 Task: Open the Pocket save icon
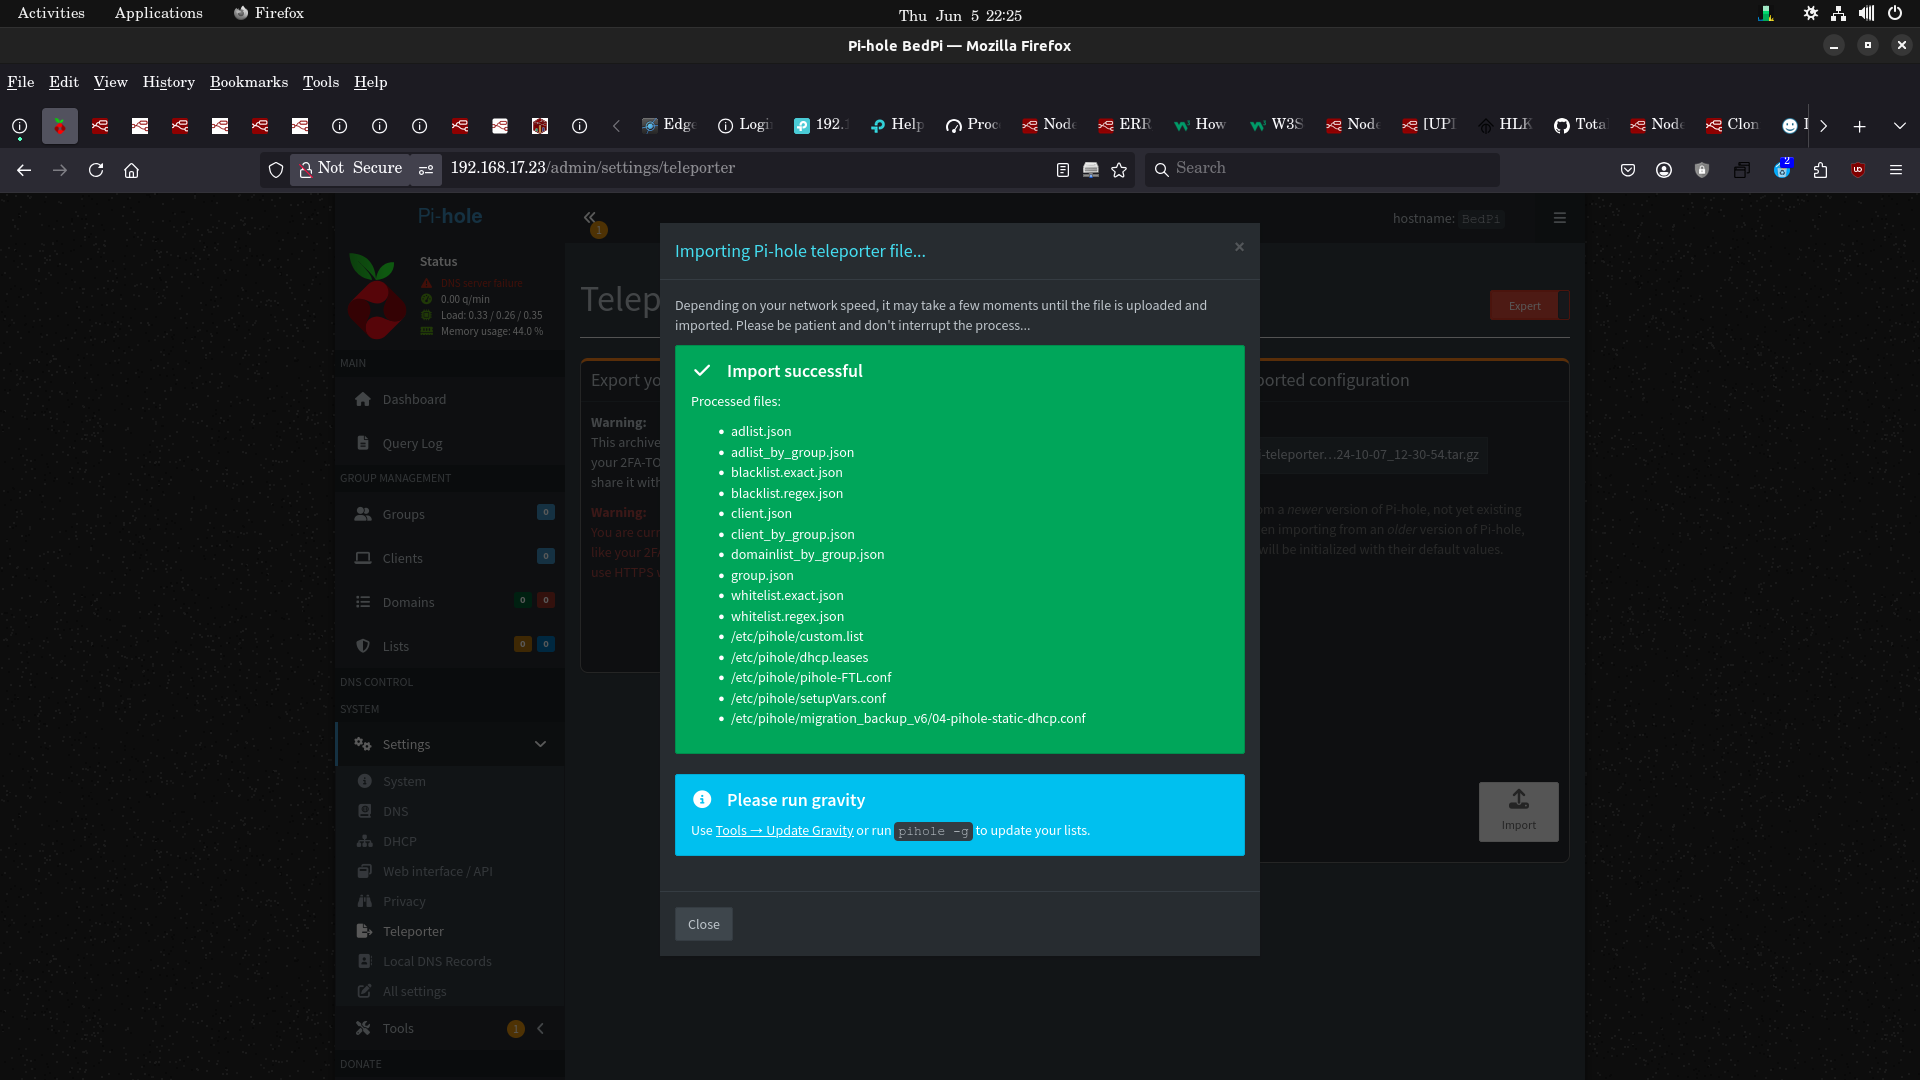pos(1628,170)
